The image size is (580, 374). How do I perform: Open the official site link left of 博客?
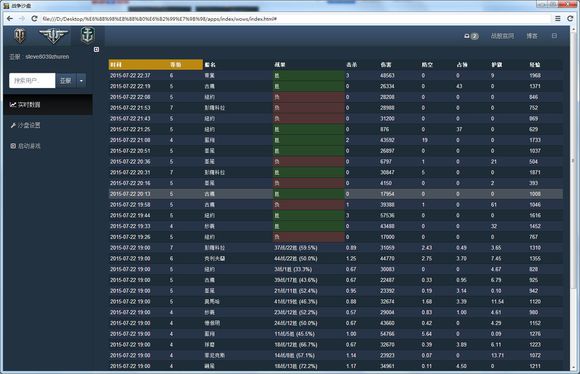(x=502, y=36)
